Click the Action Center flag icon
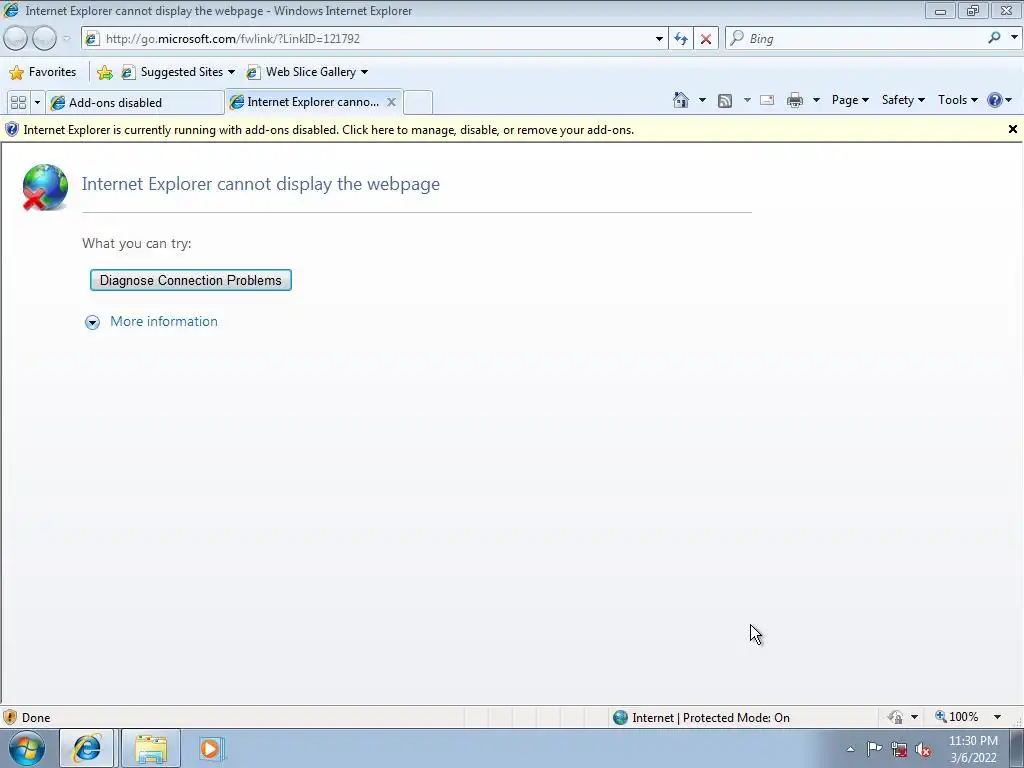Viewport: 1024px width, 768px height. coord(874,749)
